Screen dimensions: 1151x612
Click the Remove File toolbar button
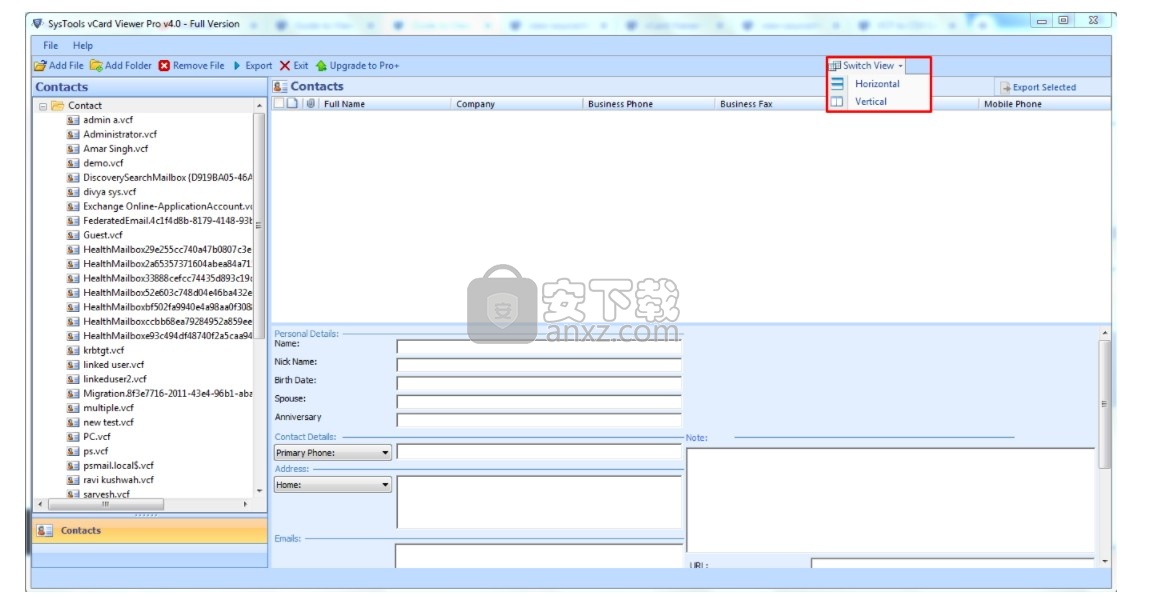tap(192, 65)
